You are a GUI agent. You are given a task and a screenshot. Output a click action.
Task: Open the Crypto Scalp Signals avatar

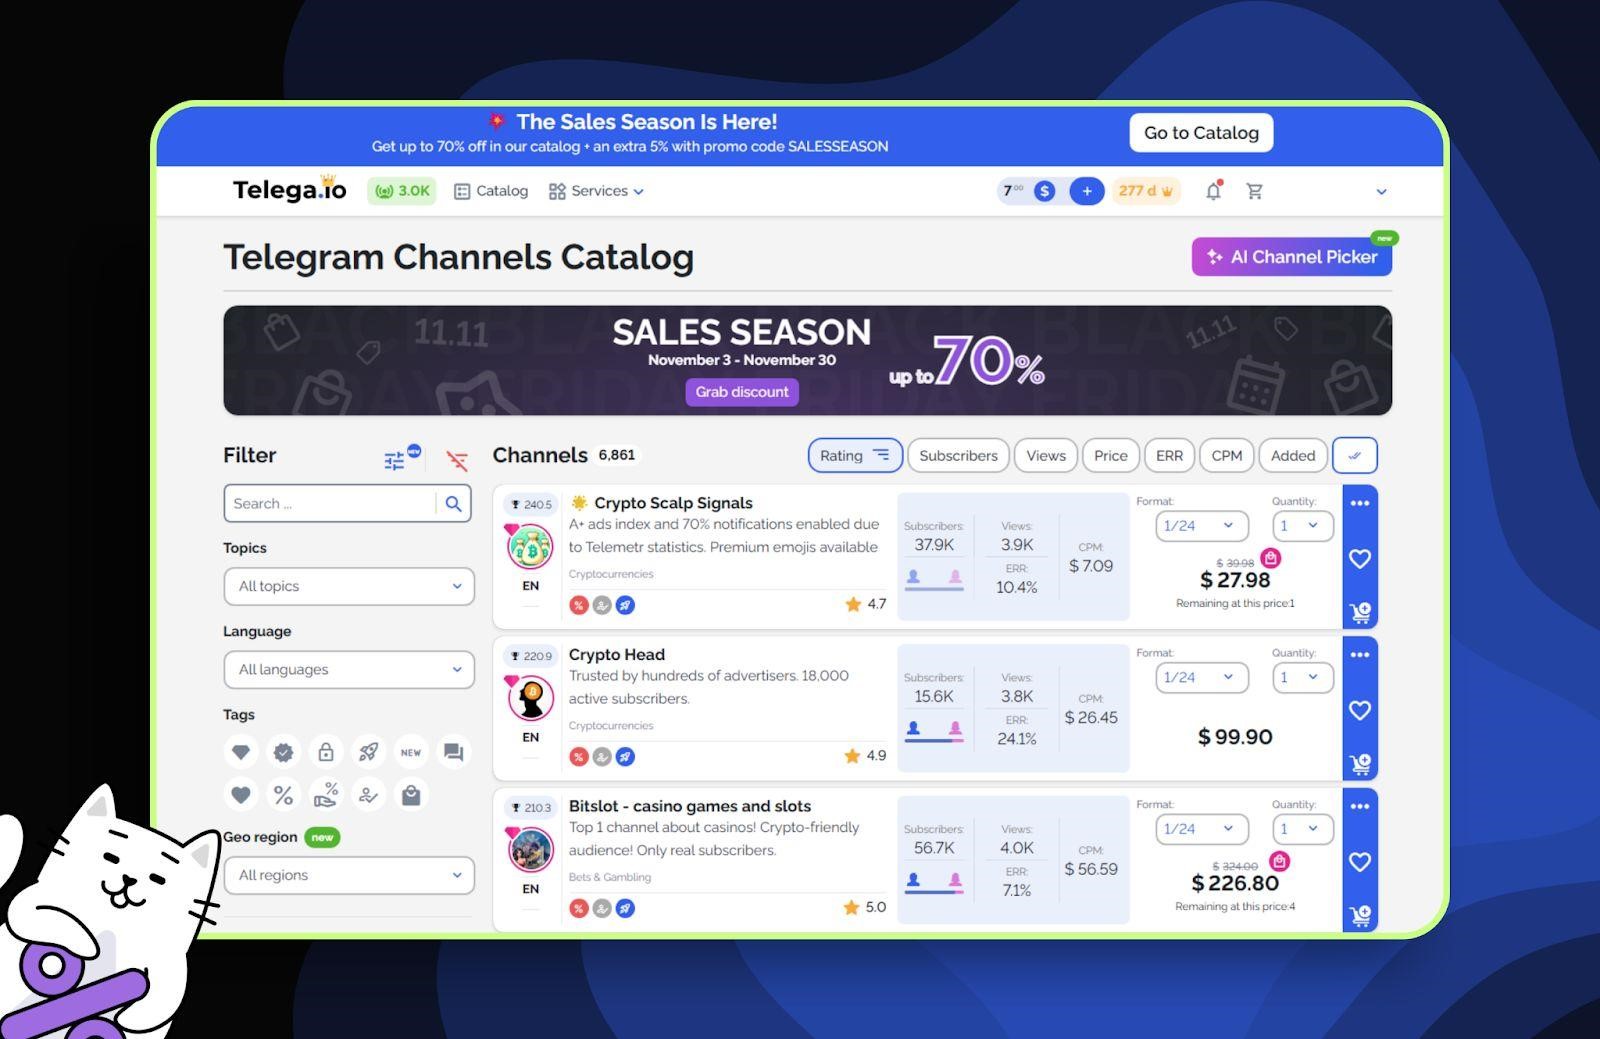pyautogui.click(x=531, y=548)
